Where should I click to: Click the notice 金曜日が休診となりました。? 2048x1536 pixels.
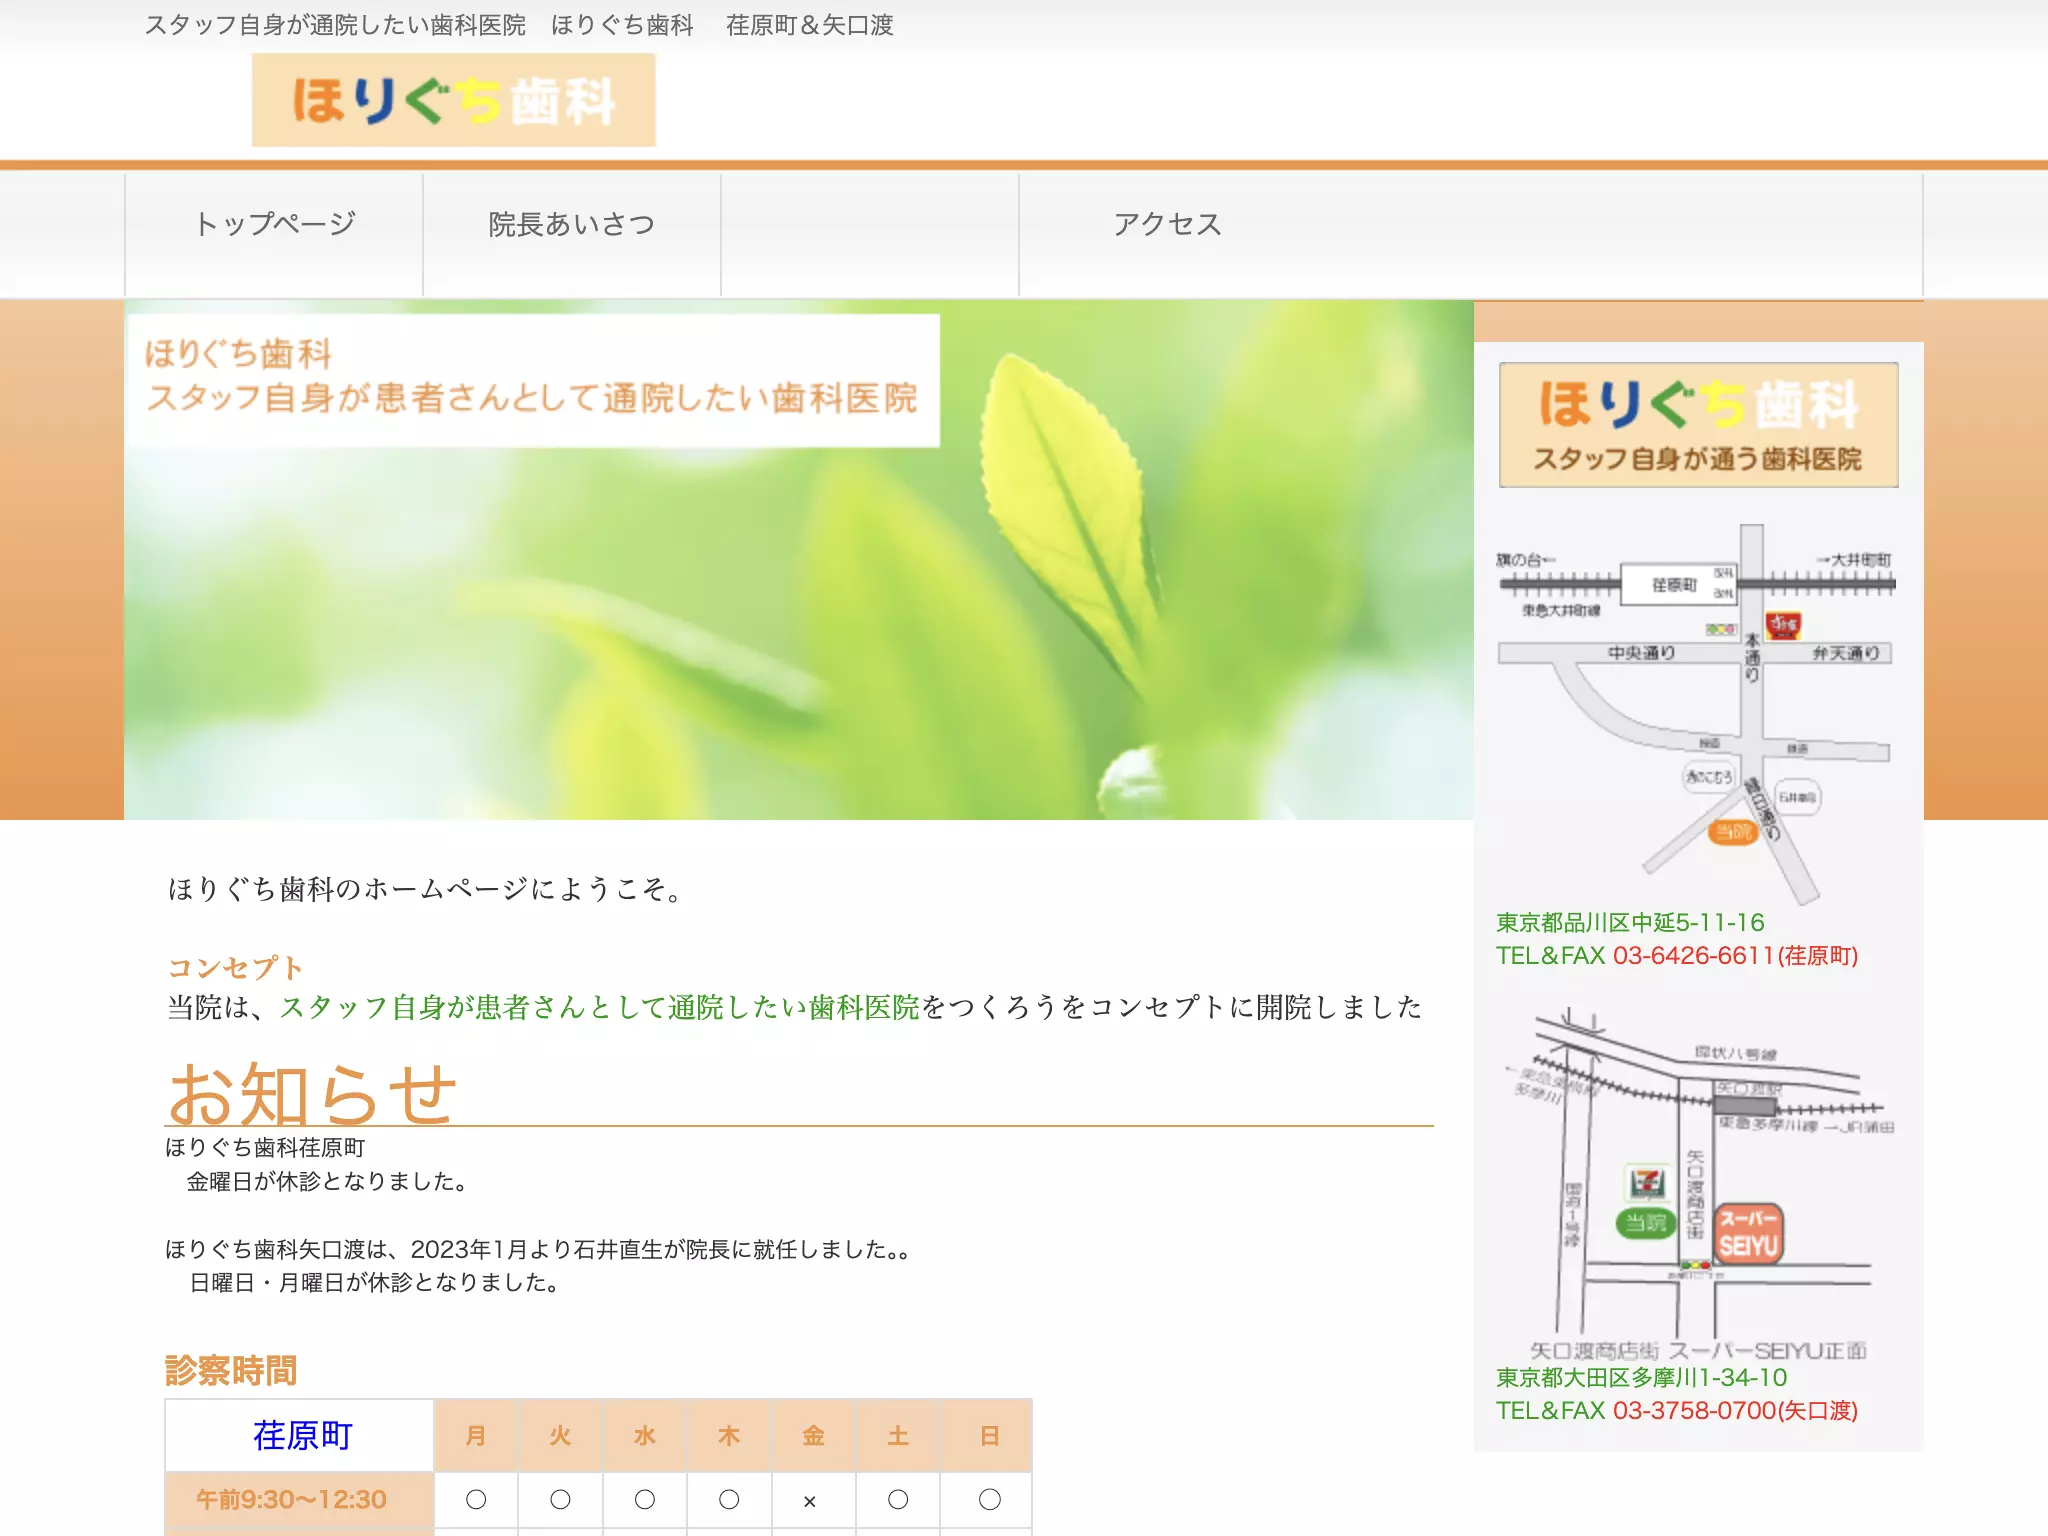coord(331,1181)
